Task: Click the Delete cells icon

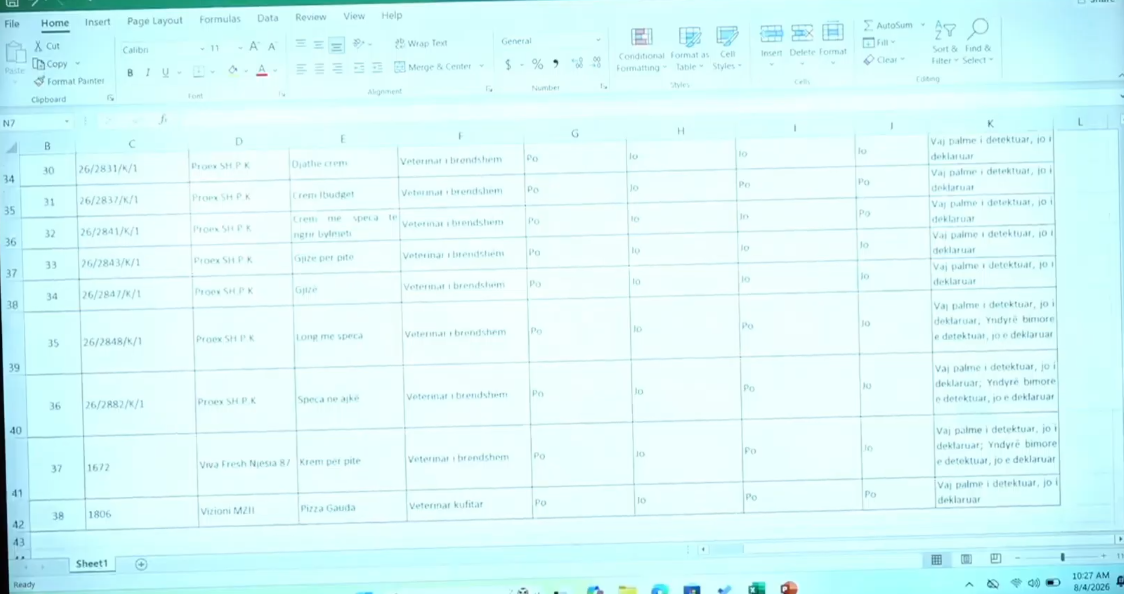Action: click(802, 32)
